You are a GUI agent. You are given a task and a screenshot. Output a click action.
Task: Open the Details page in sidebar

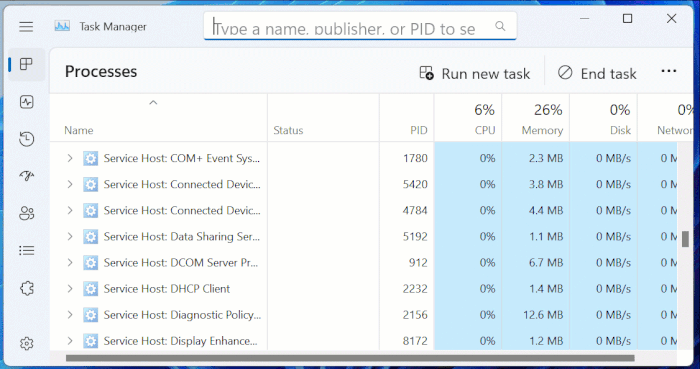(26, 250)
